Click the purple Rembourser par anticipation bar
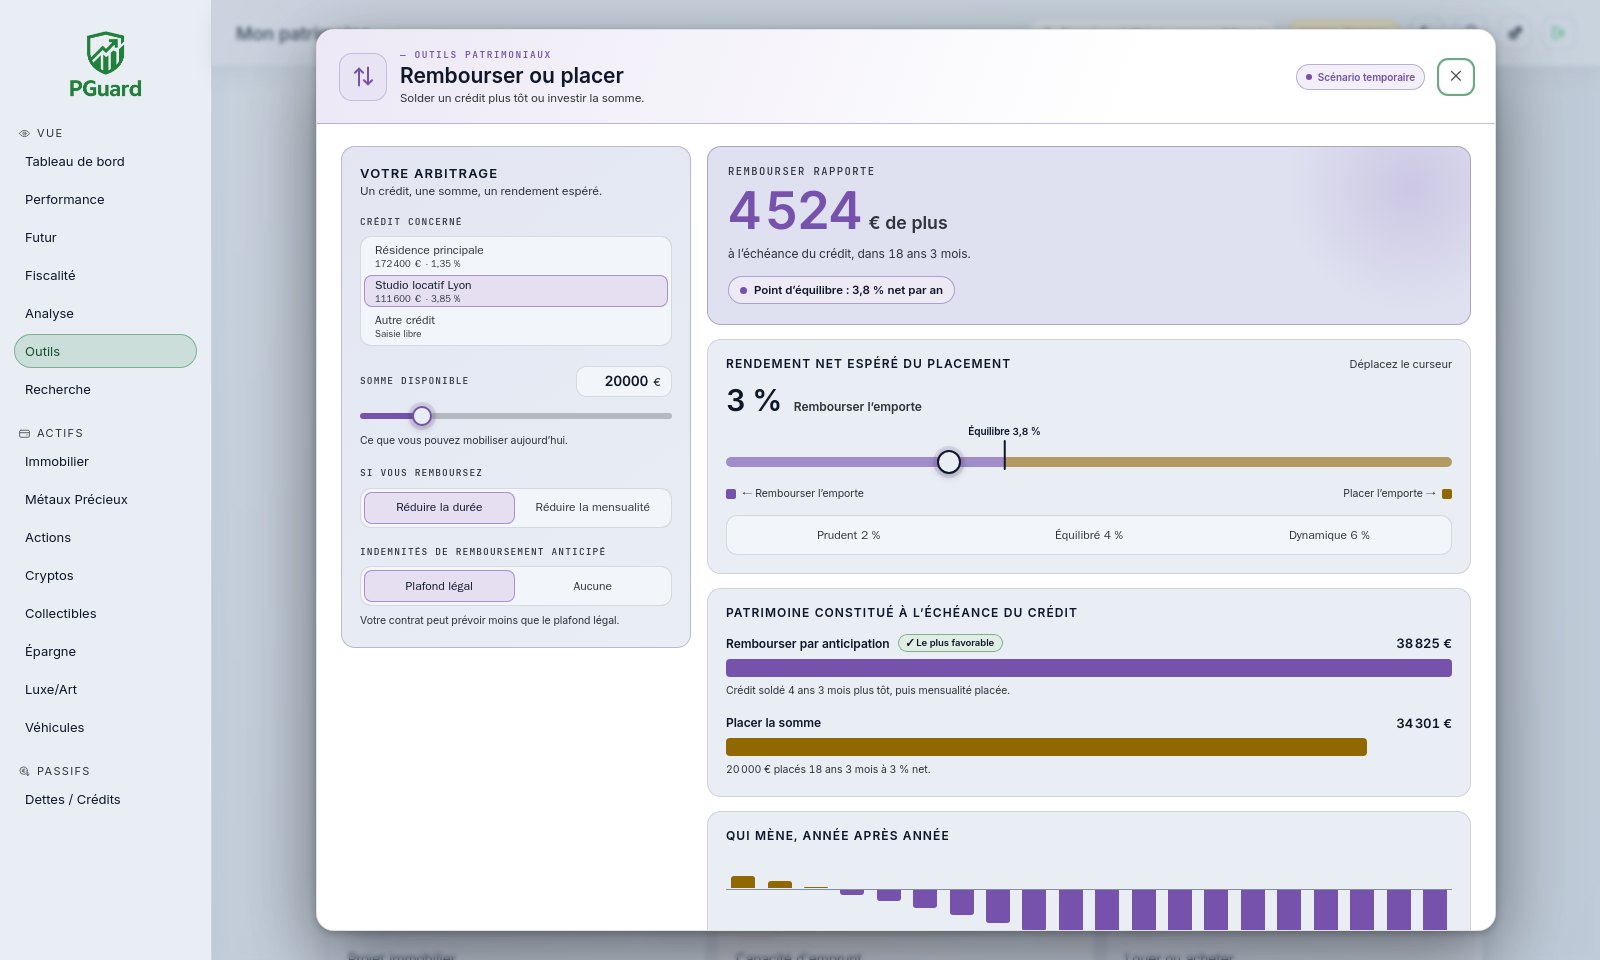The height and width of the screenshot is (960, 1600). tap(1089, 668)
